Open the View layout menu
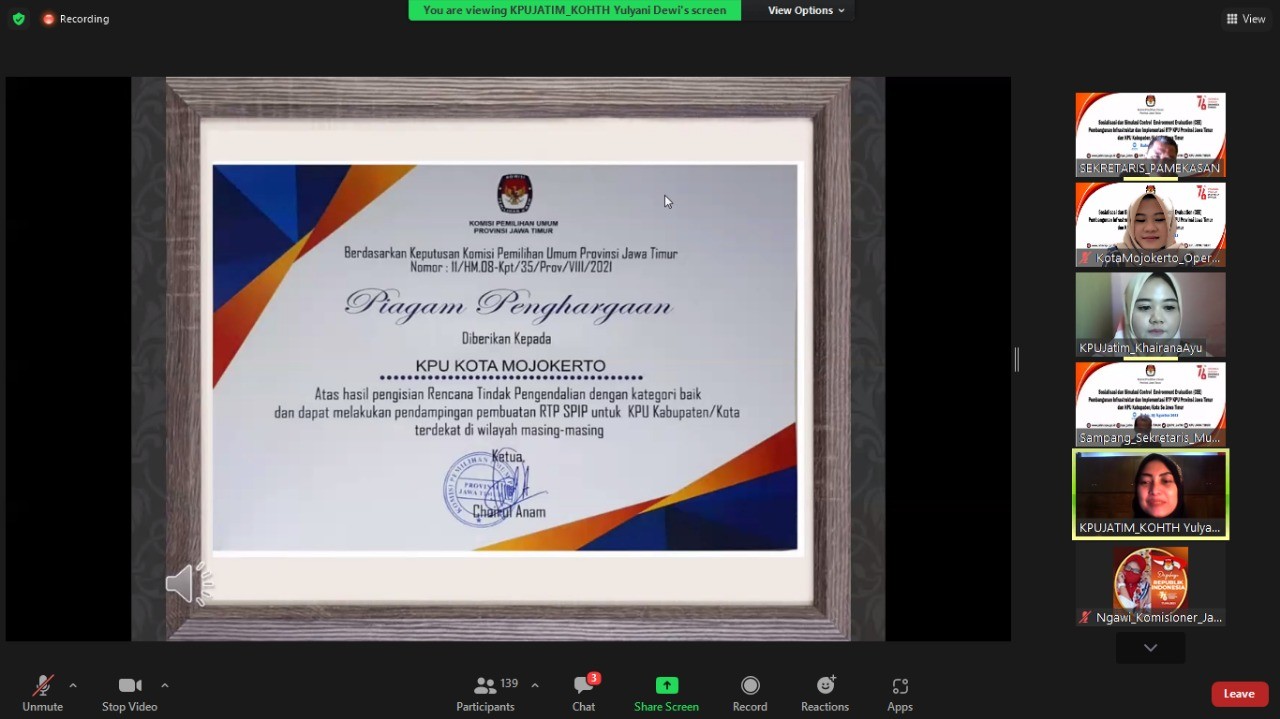The width and height of the screenshot is (1280, 719). (x=1245, y=19)
